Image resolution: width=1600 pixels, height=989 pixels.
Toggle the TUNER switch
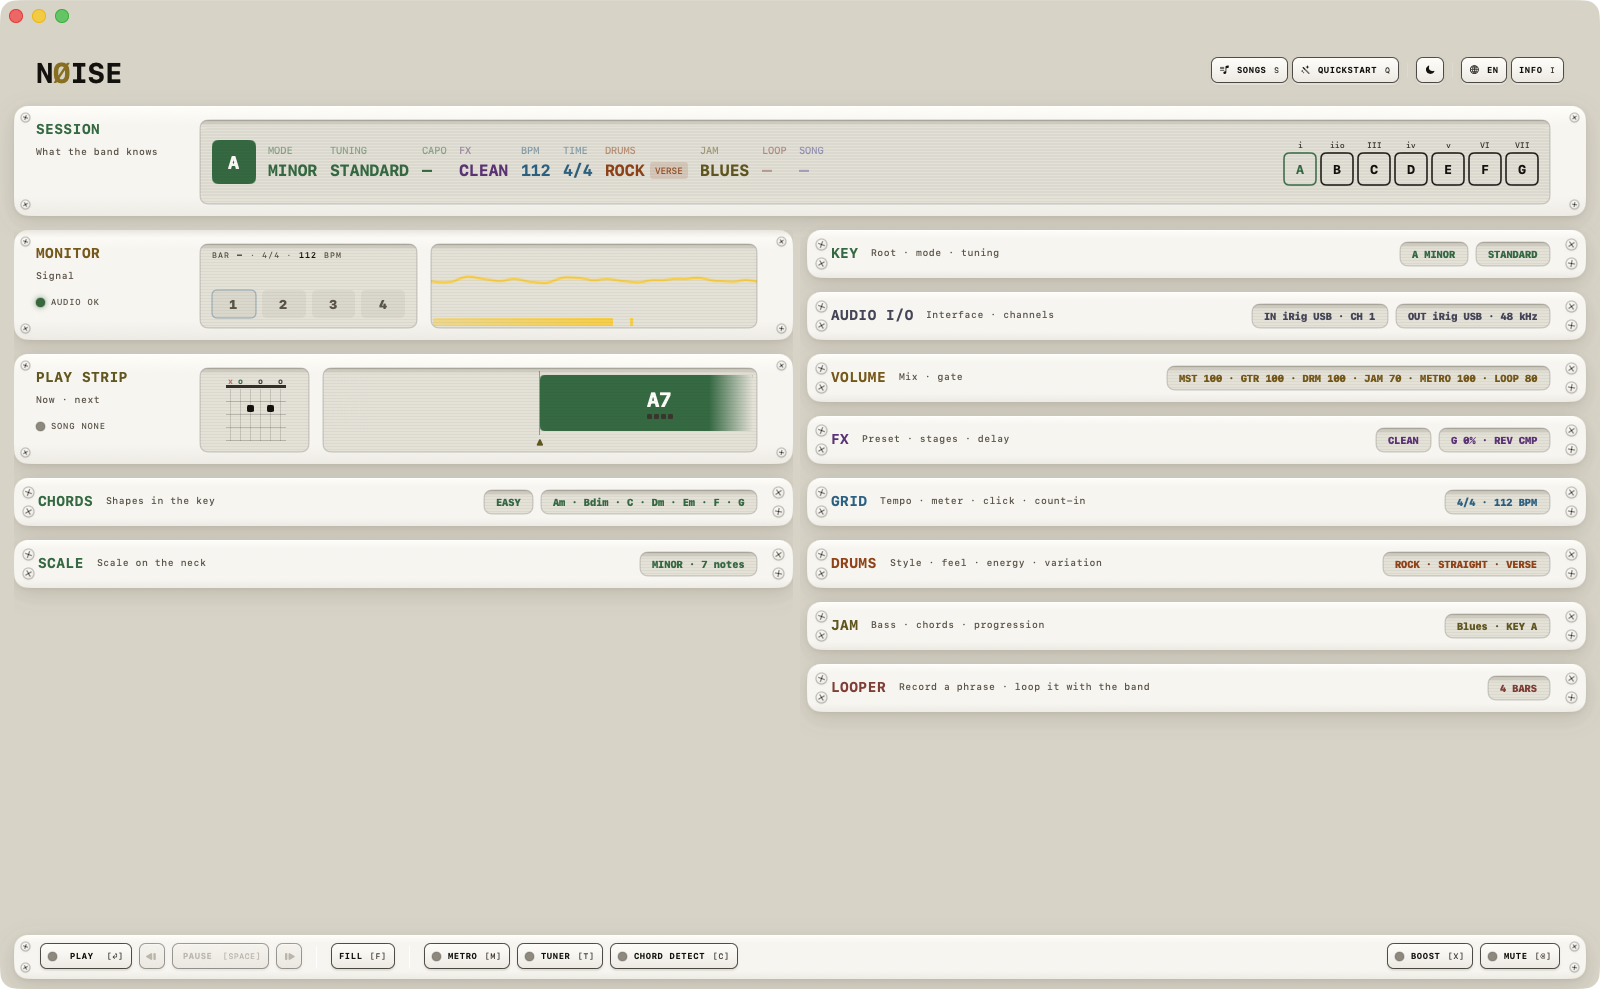point(560,956)
